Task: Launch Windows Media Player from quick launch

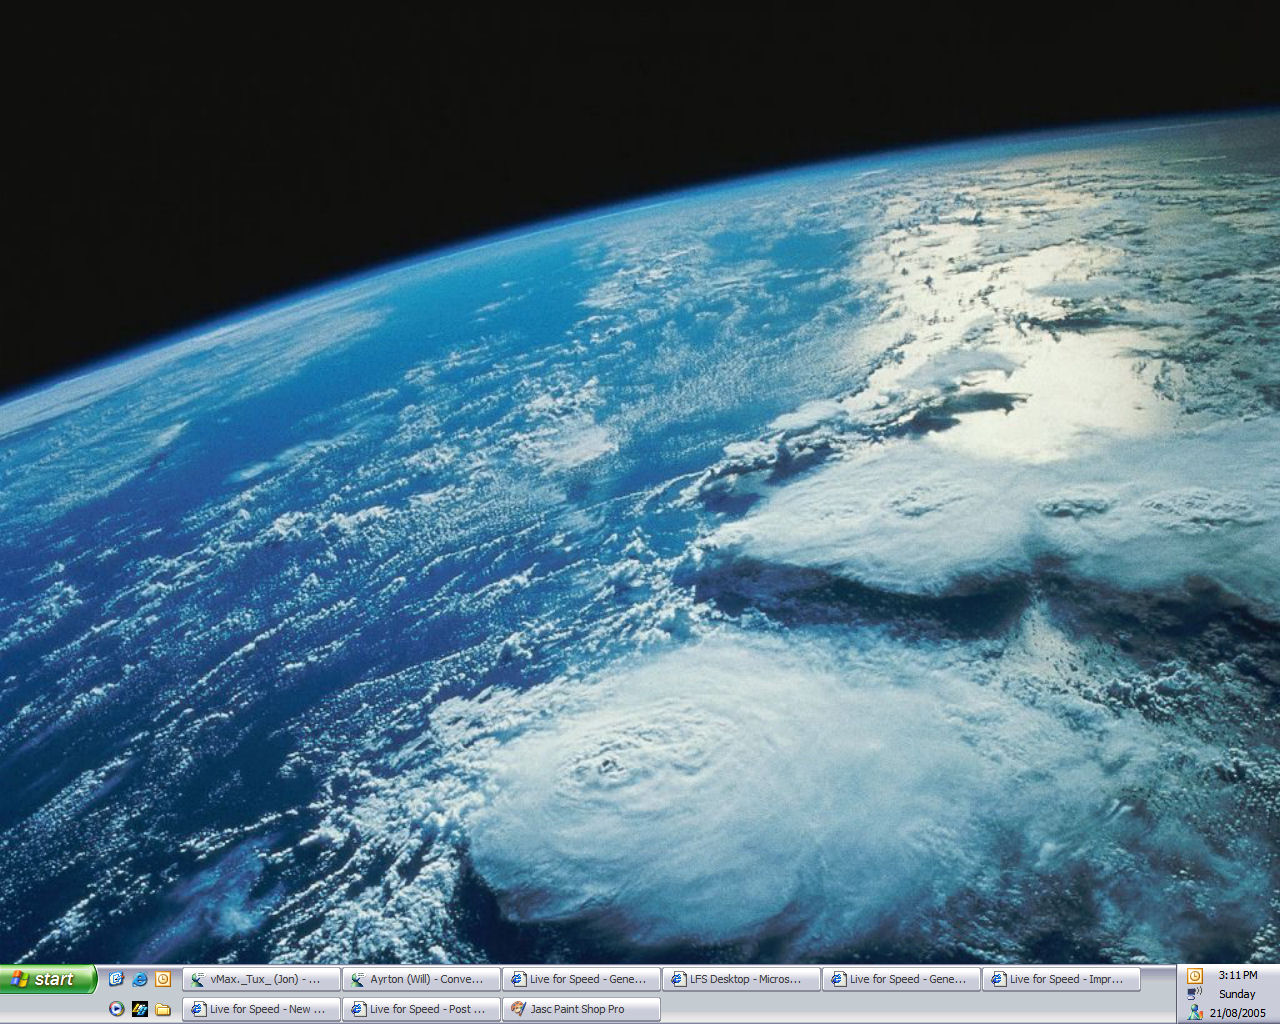Action: point(117,1009)
